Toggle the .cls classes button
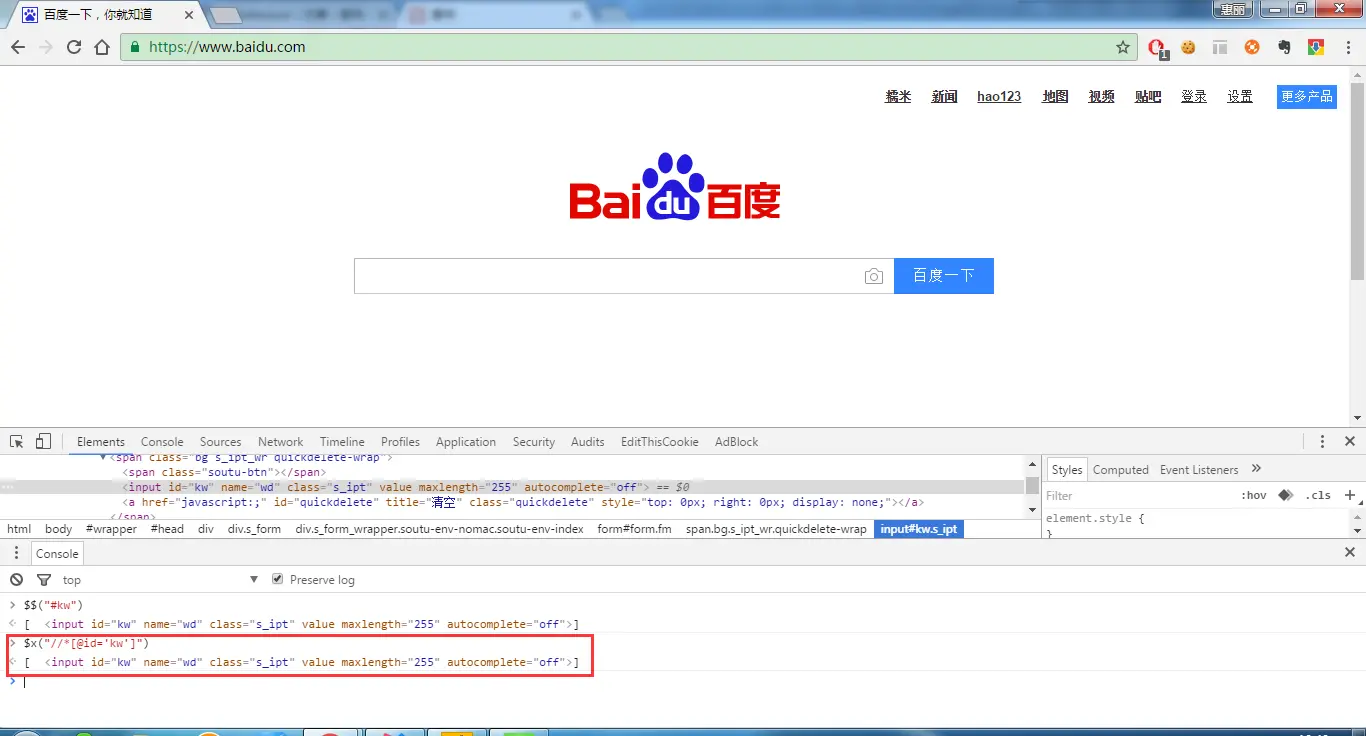The image size is (1366, 736). [1319, 495]
